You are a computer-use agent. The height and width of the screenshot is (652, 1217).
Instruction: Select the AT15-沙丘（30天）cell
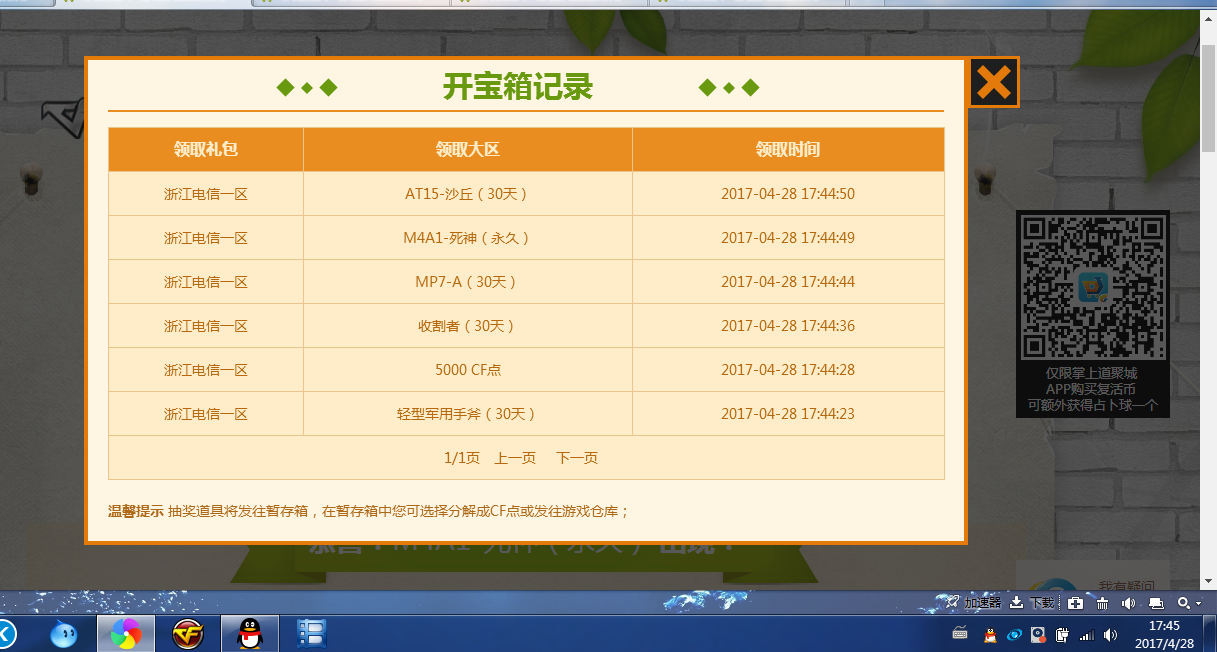468,194
